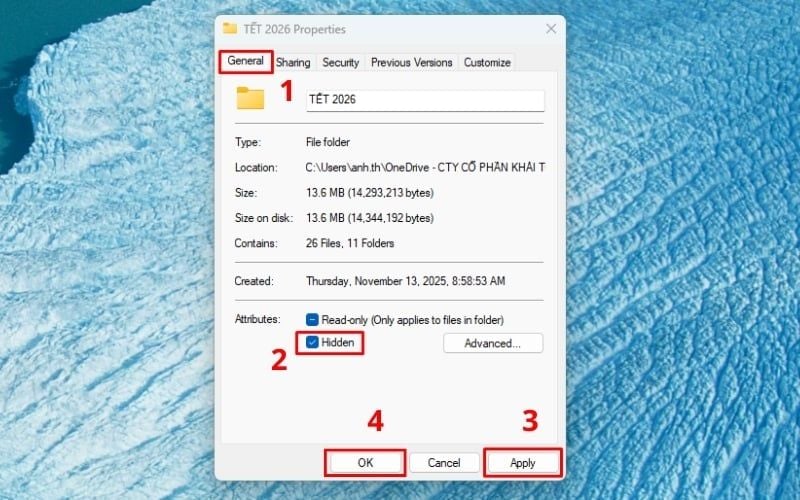Image resolution: width=800 pixels, height=500 pixels.
Task: Close the Properties dialog
Action: coord(551,29)
